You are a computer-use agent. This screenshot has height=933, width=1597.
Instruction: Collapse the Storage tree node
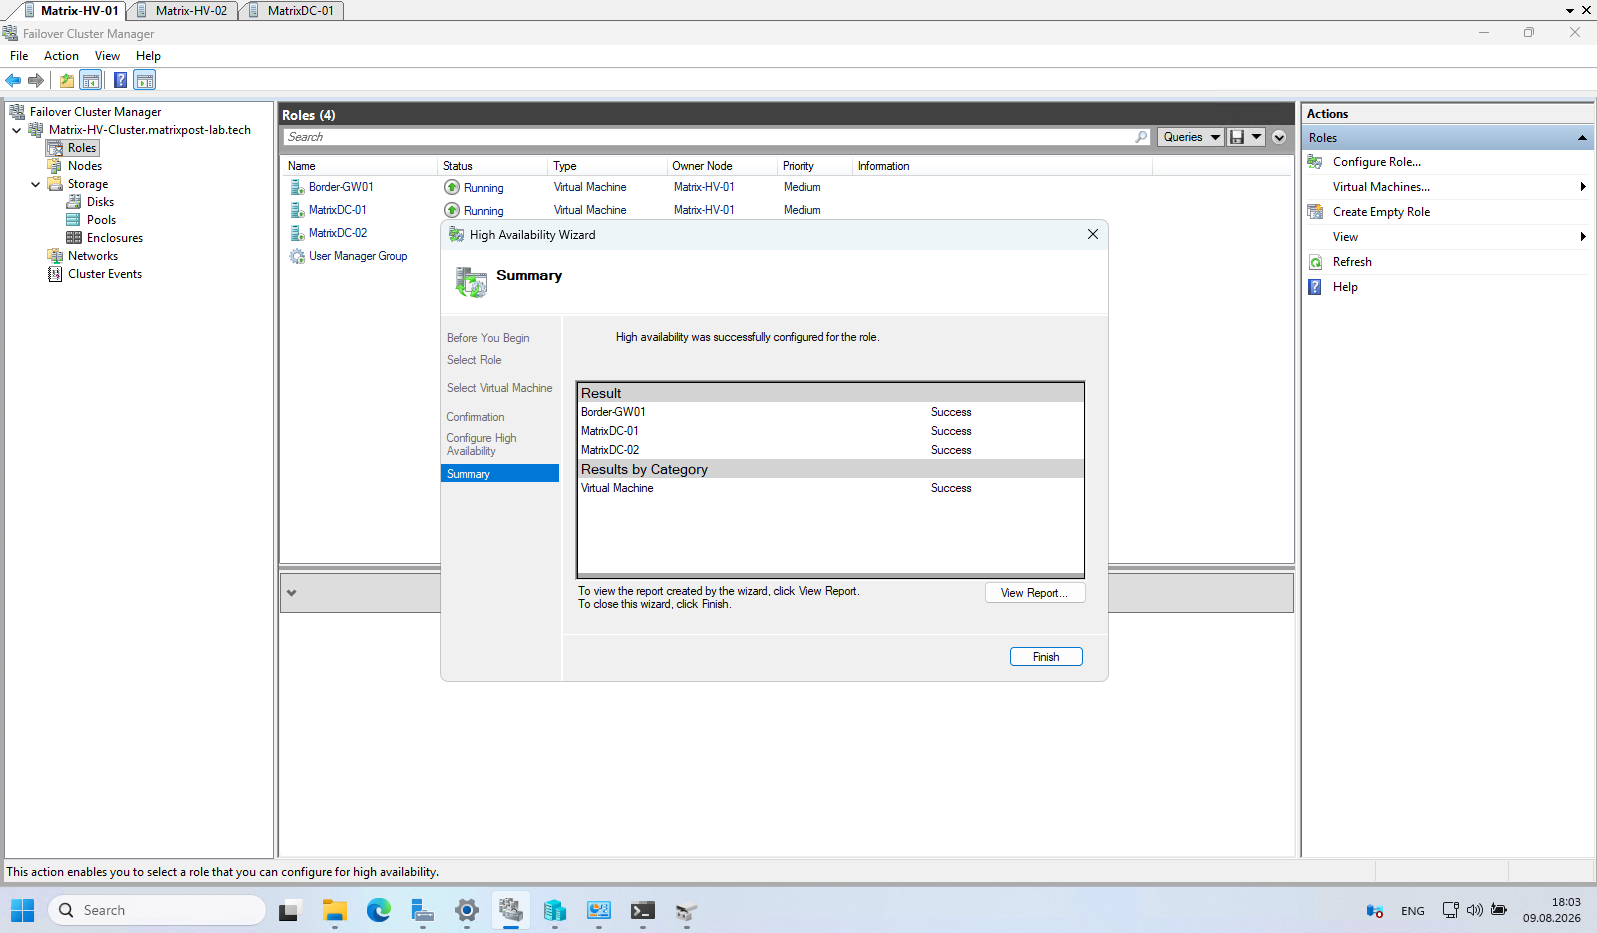click(x=35, y=184)
